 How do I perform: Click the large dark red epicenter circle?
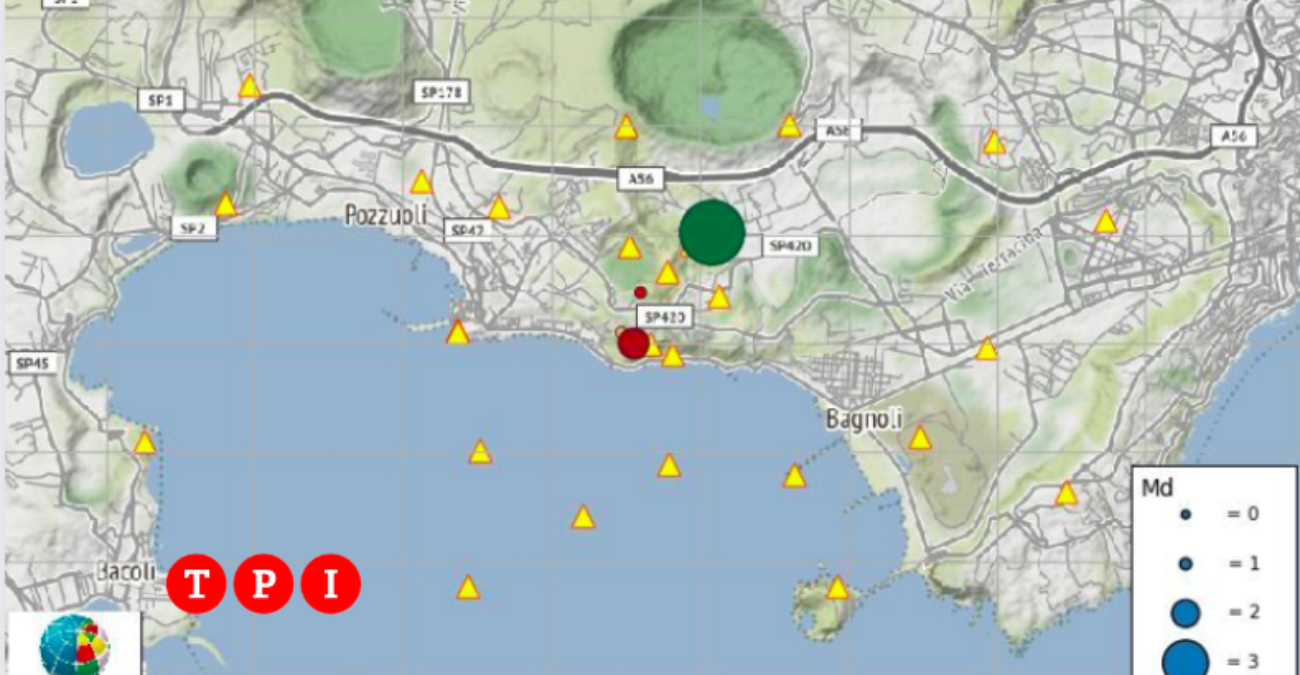[x=633, y=343]
